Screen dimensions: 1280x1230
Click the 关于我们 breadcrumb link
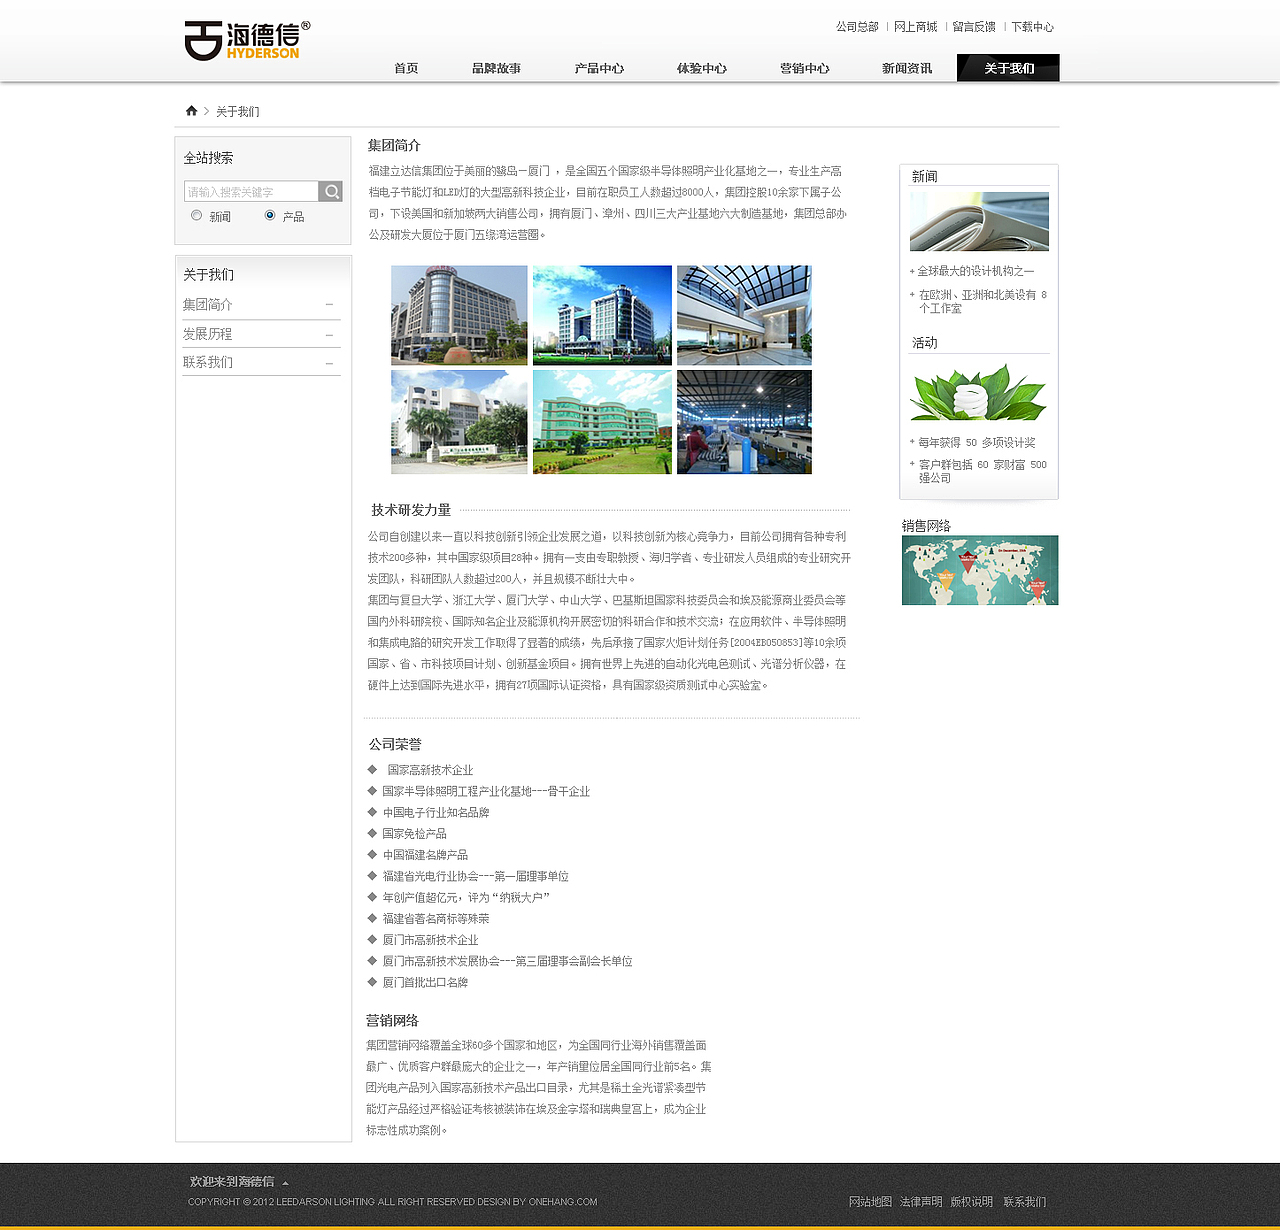[x=238, y=112]
